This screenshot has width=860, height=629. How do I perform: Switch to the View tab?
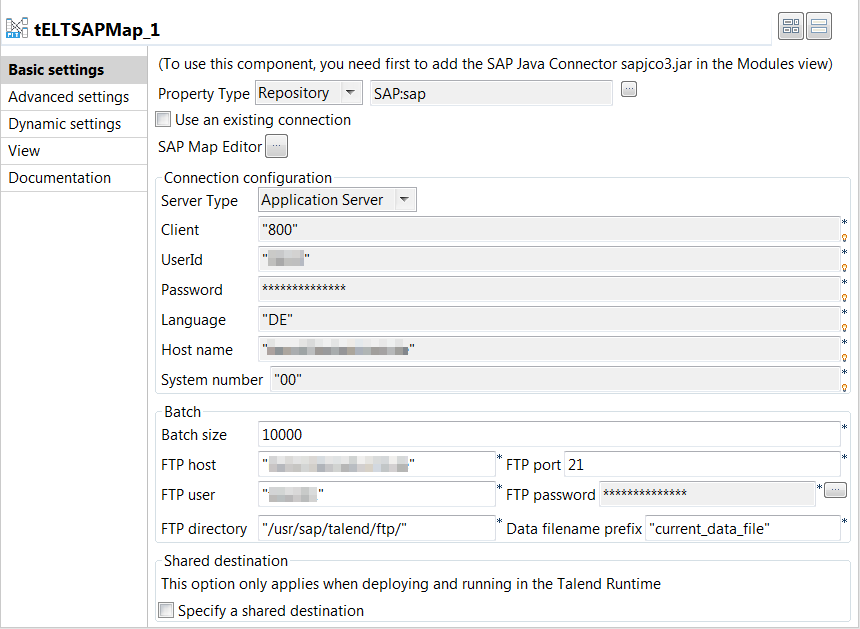tap(74, 151)
